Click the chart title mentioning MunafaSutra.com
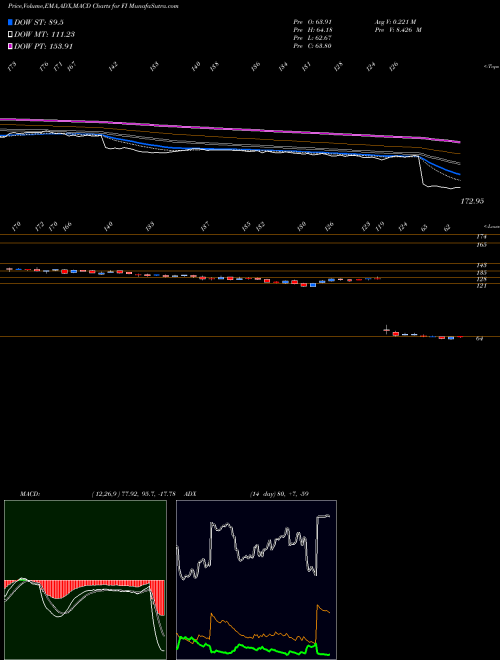 [x=93, y=7]
